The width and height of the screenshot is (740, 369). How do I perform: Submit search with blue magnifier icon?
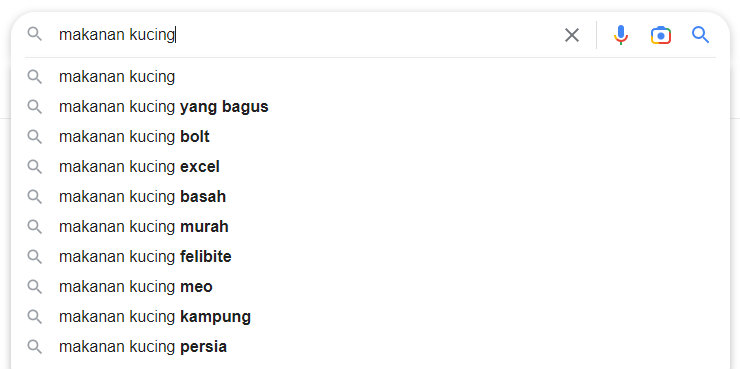[701, 35]
